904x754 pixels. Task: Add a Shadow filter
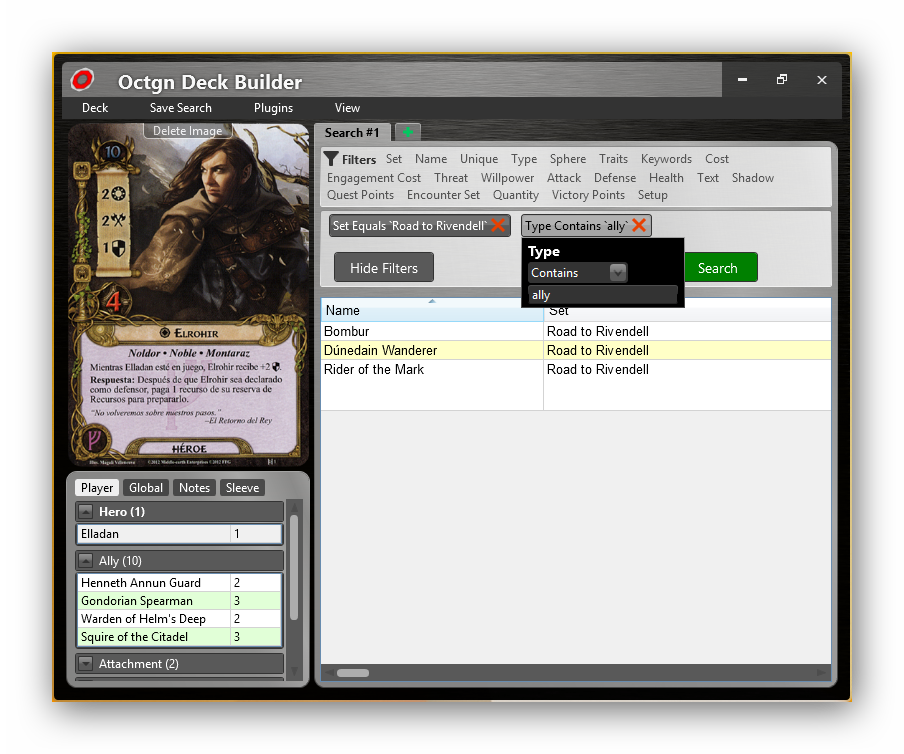(752, 178)
